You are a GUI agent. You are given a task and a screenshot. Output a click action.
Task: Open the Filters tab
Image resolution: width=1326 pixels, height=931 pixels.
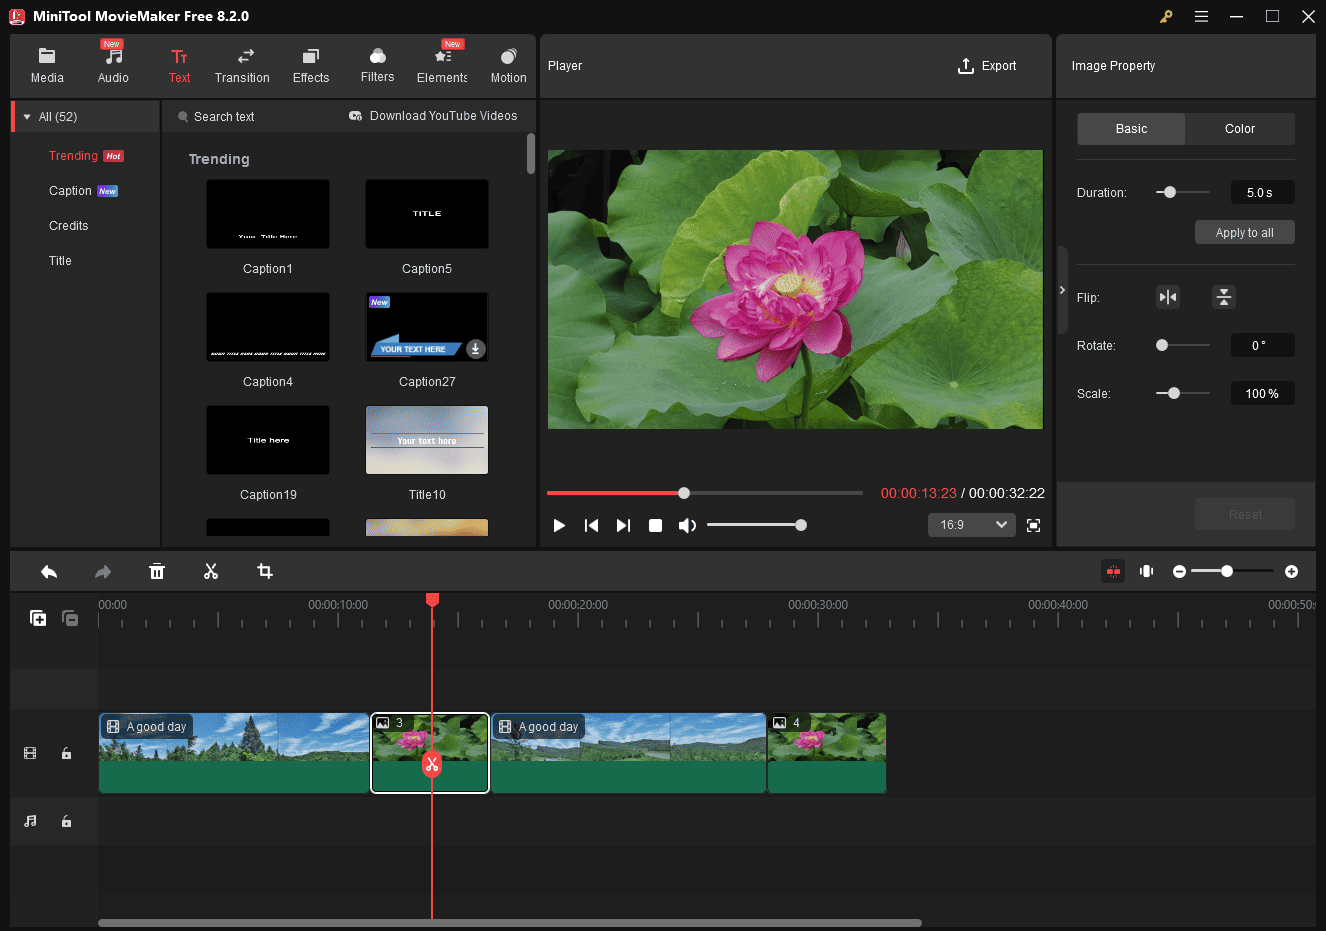377,66
